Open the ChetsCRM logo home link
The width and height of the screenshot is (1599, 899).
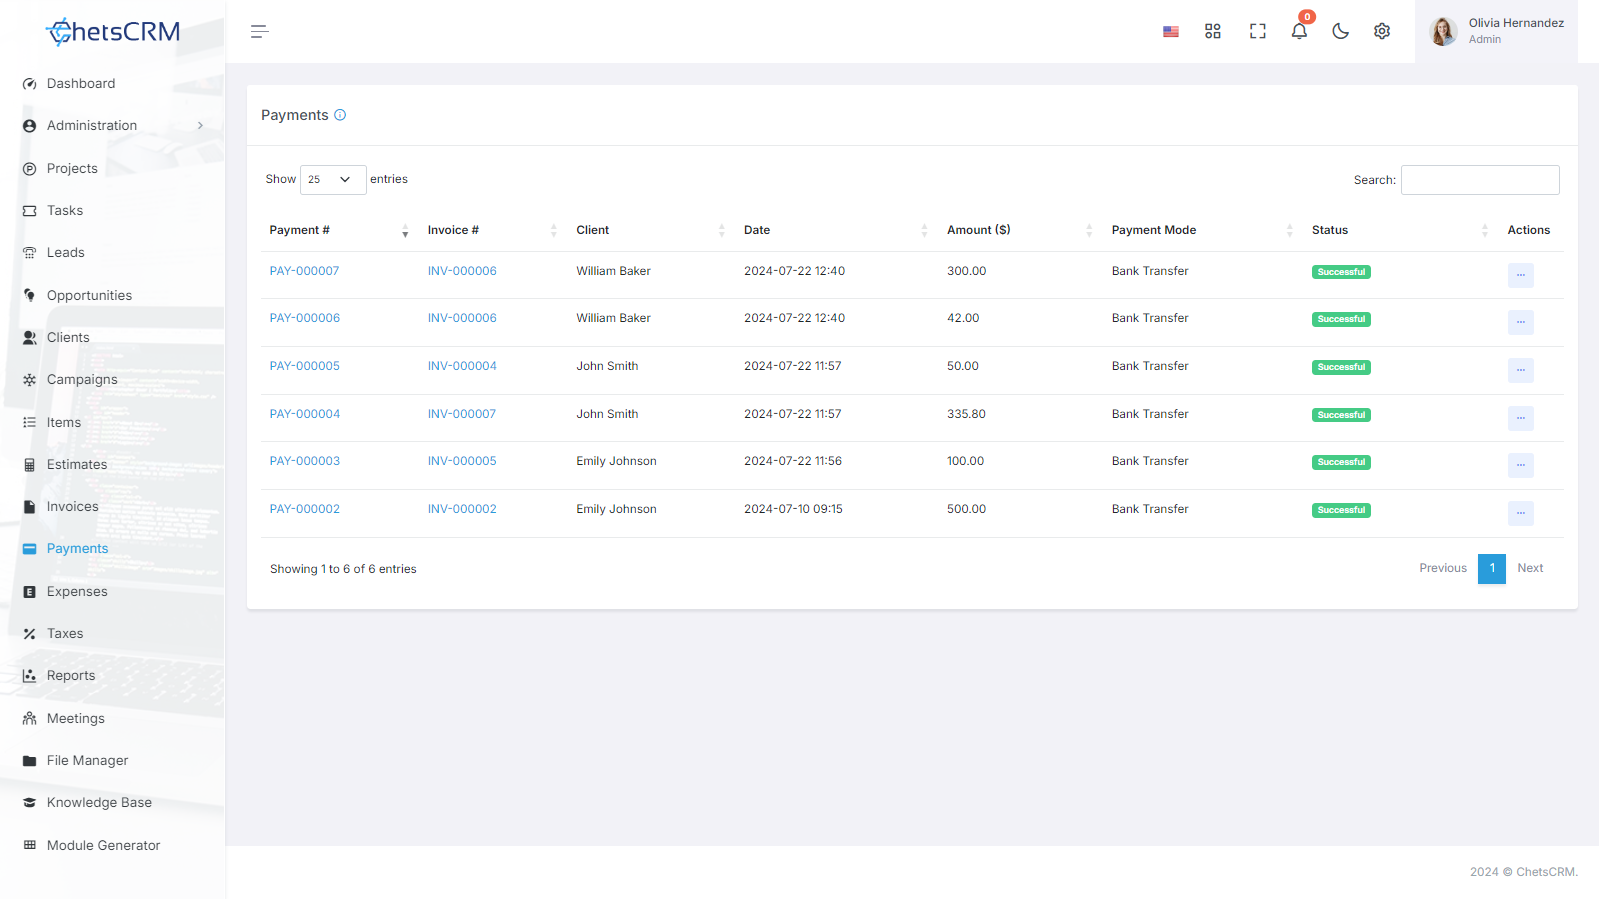pos(113,32)
